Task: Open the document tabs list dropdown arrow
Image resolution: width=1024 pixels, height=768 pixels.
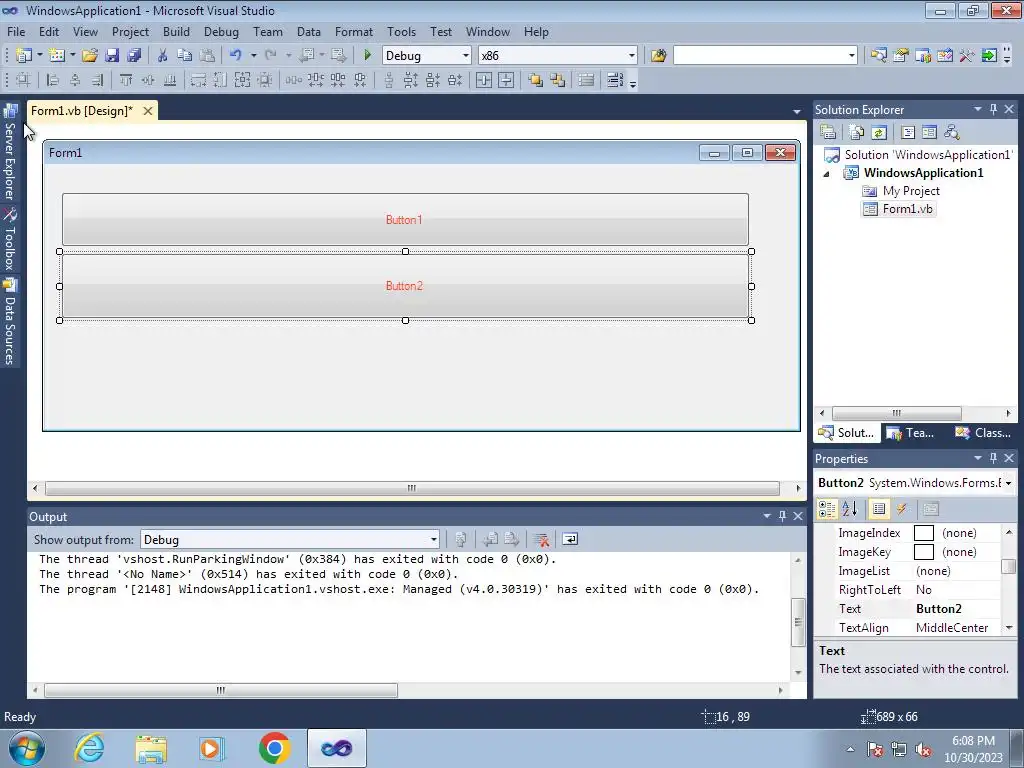Action: (x=797, y=112)
